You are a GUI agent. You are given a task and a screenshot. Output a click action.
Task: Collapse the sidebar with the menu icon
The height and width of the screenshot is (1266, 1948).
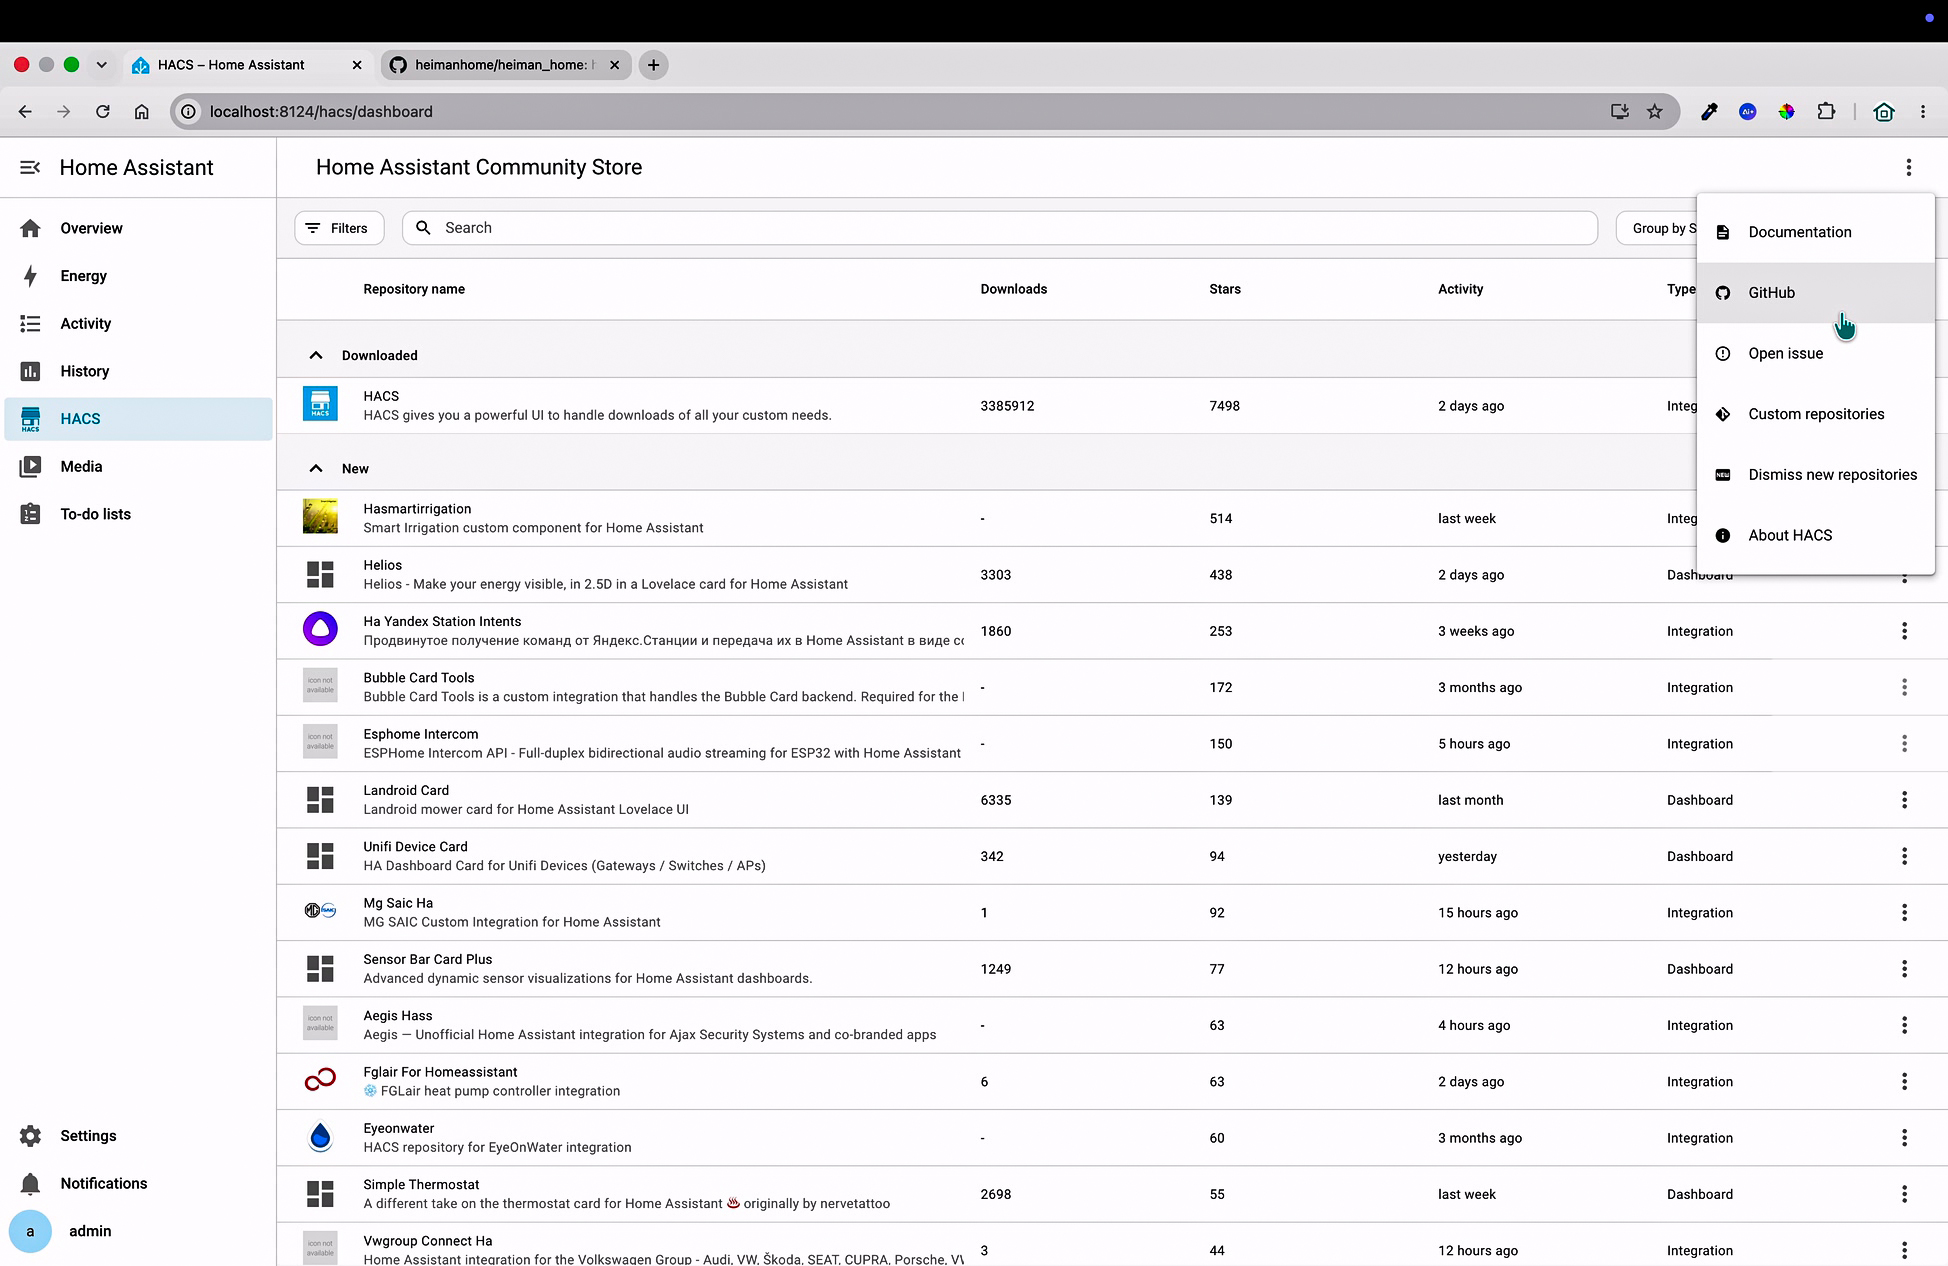pyautogui.click(x=30, y=167)
